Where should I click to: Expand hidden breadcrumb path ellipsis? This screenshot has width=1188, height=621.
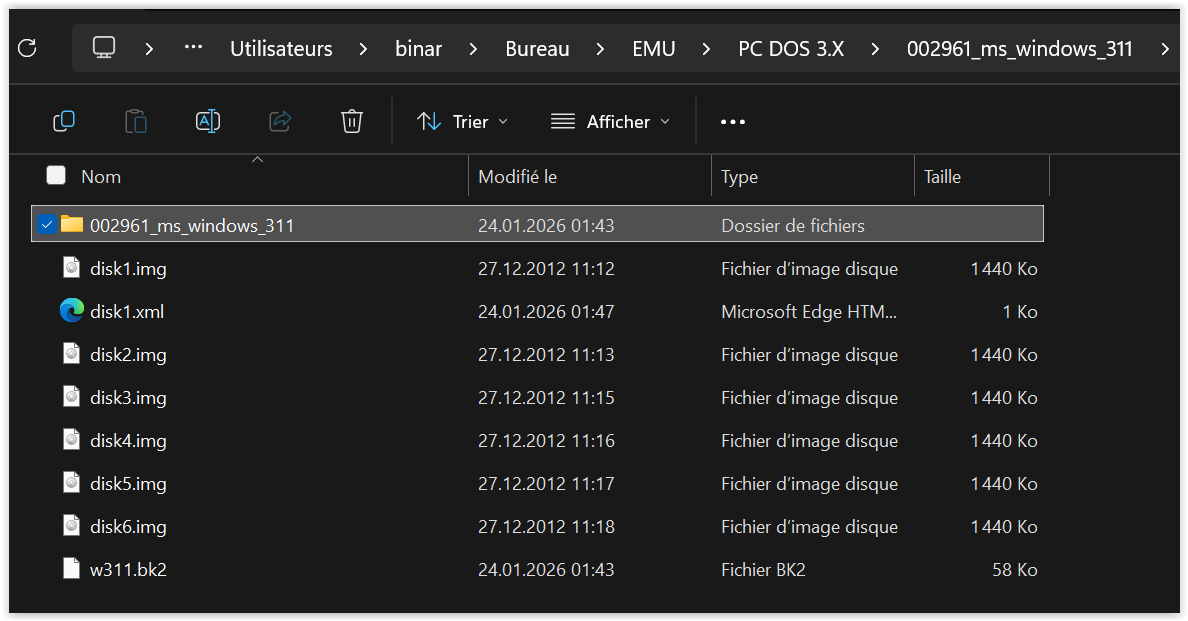[x=193, y=48]
